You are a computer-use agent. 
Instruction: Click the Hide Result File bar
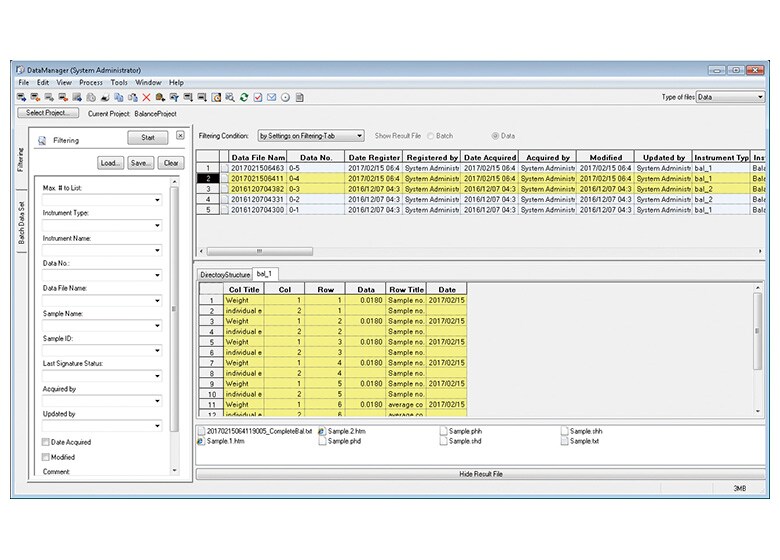481,474
